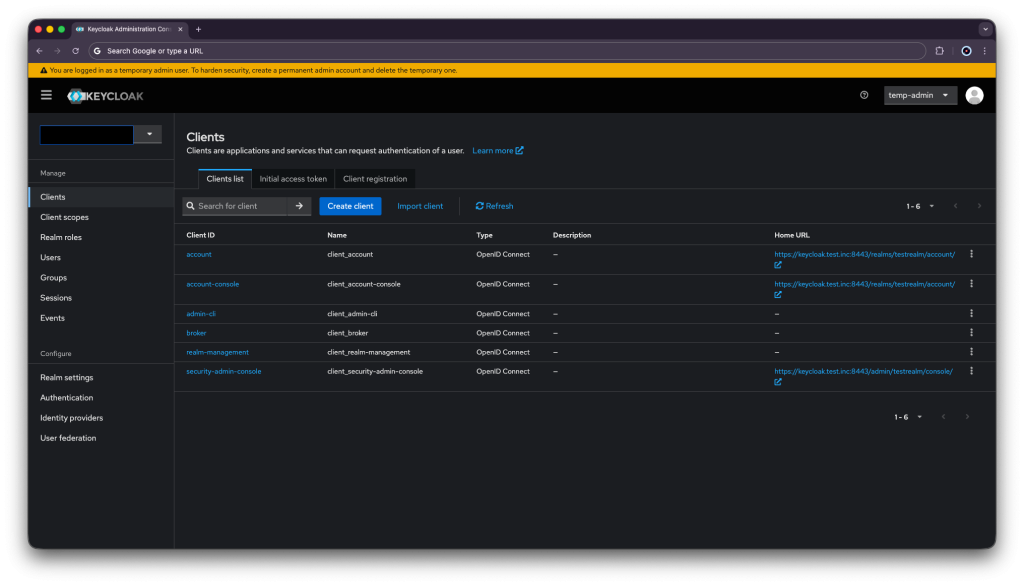
Task: Open kebab menu for account client
Action: pos(971,254)
